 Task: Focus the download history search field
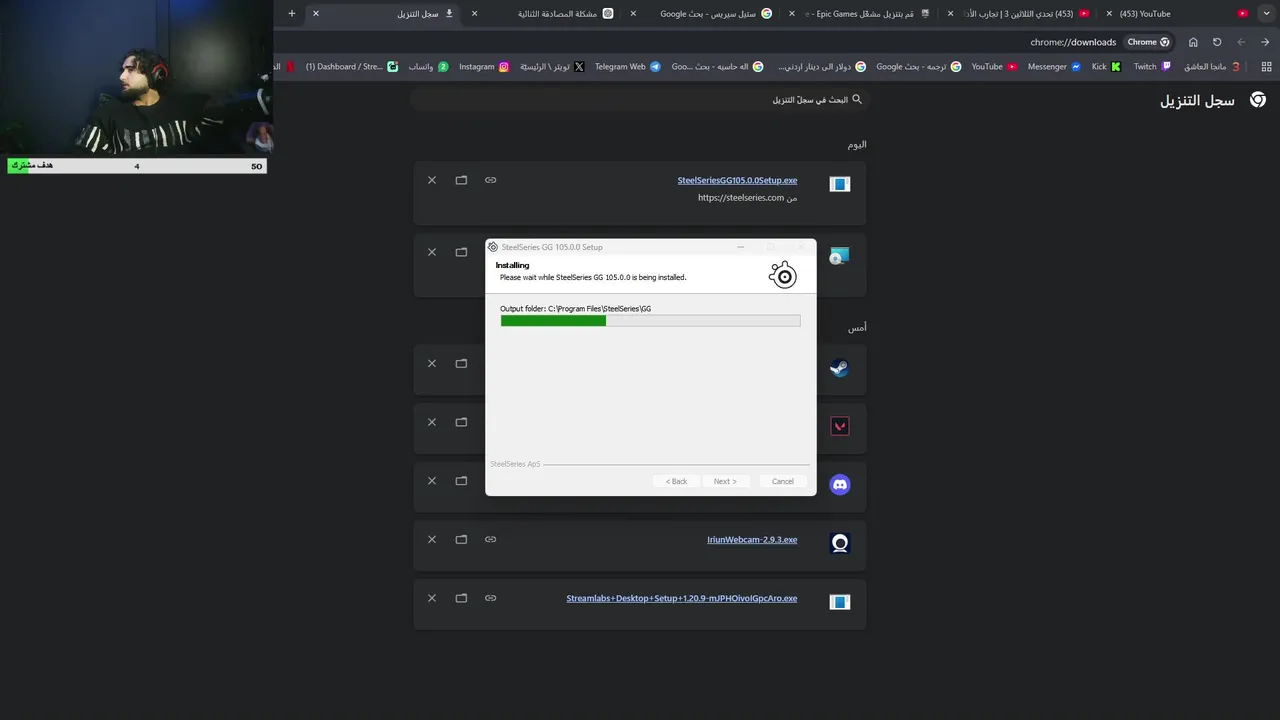click(640, 100)
